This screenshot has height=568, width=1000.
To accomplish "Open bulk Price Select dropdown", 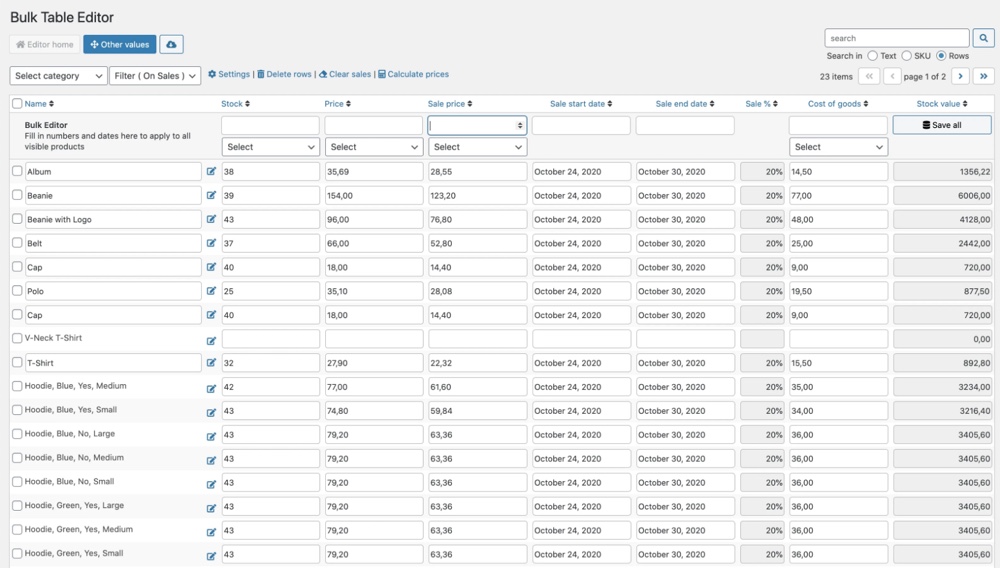I will coord(374,147).
